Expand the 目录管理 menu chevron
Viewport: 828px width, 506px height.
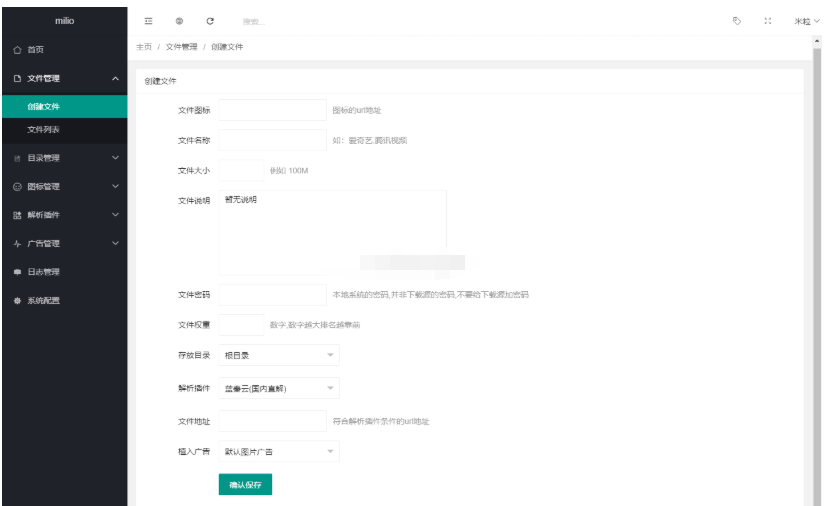pos(115,157)
